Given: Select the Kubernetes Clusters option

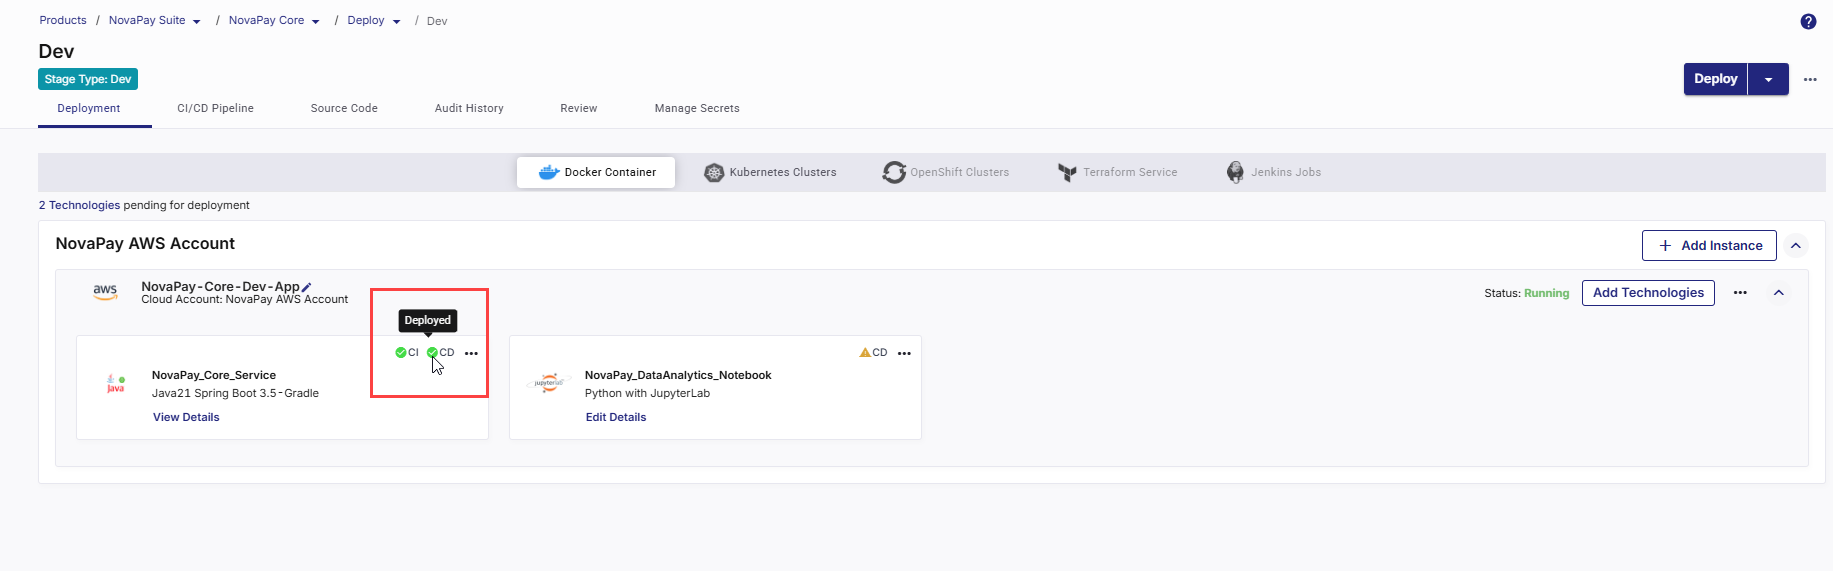Looking at the screenshot, I should click(770, 172).
